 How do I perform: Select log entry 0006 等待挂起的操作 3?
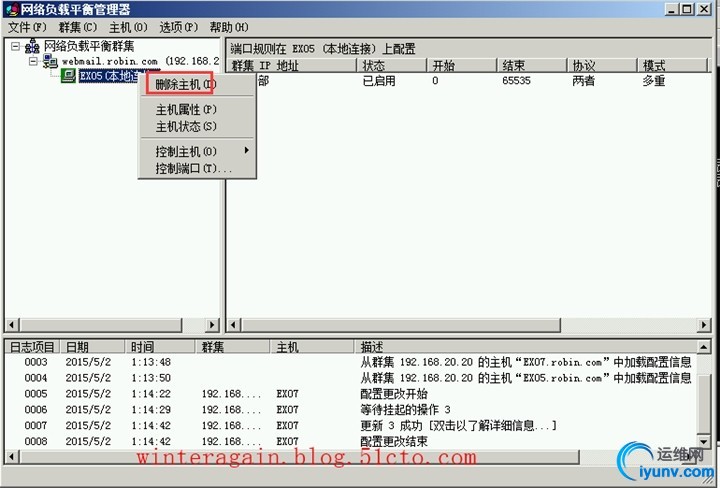point(351,409)
